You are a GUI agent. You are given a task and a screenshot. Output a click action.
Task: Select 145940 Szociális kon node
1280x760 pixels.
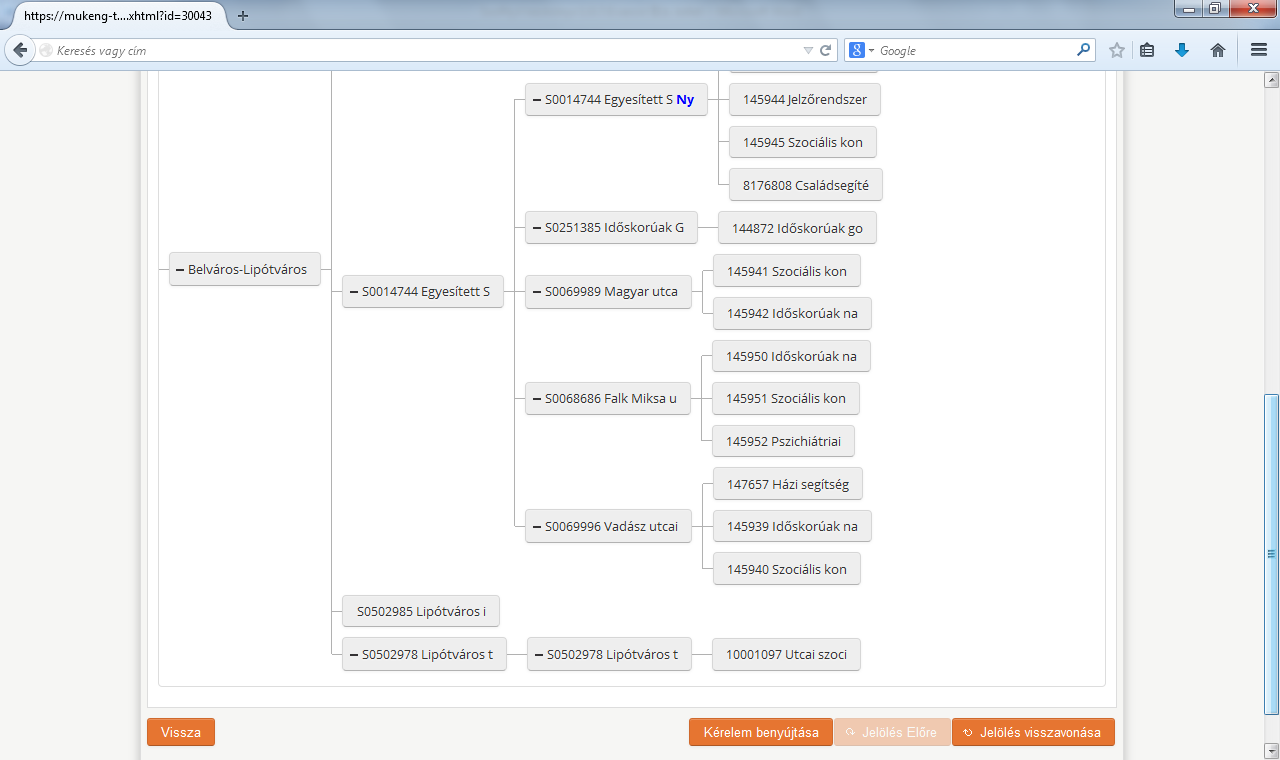point(787,569)
